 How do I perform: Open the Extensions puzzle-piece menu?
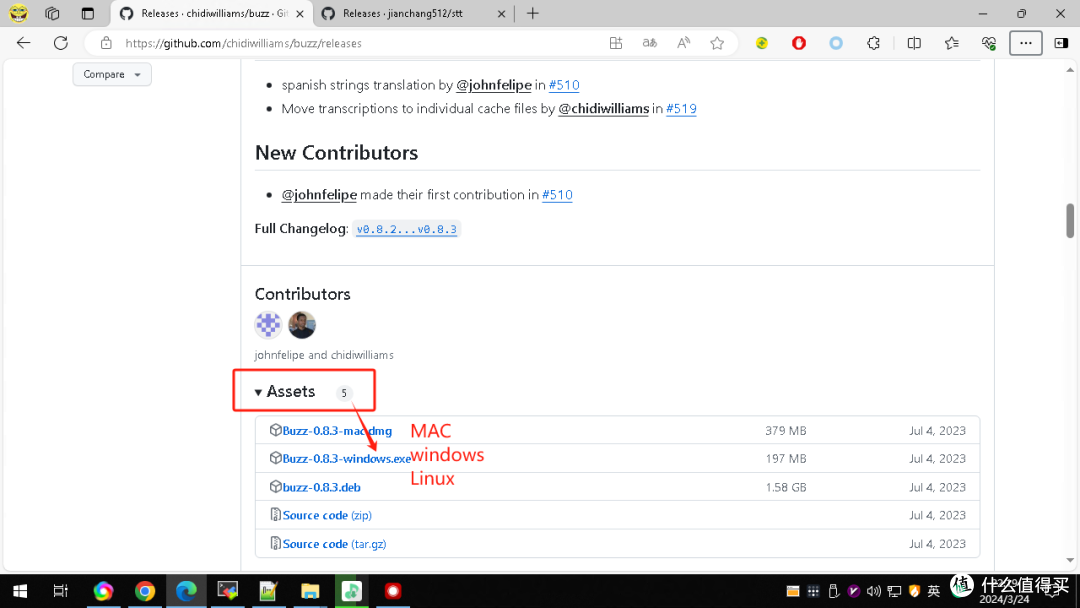[x=873, y=43]
